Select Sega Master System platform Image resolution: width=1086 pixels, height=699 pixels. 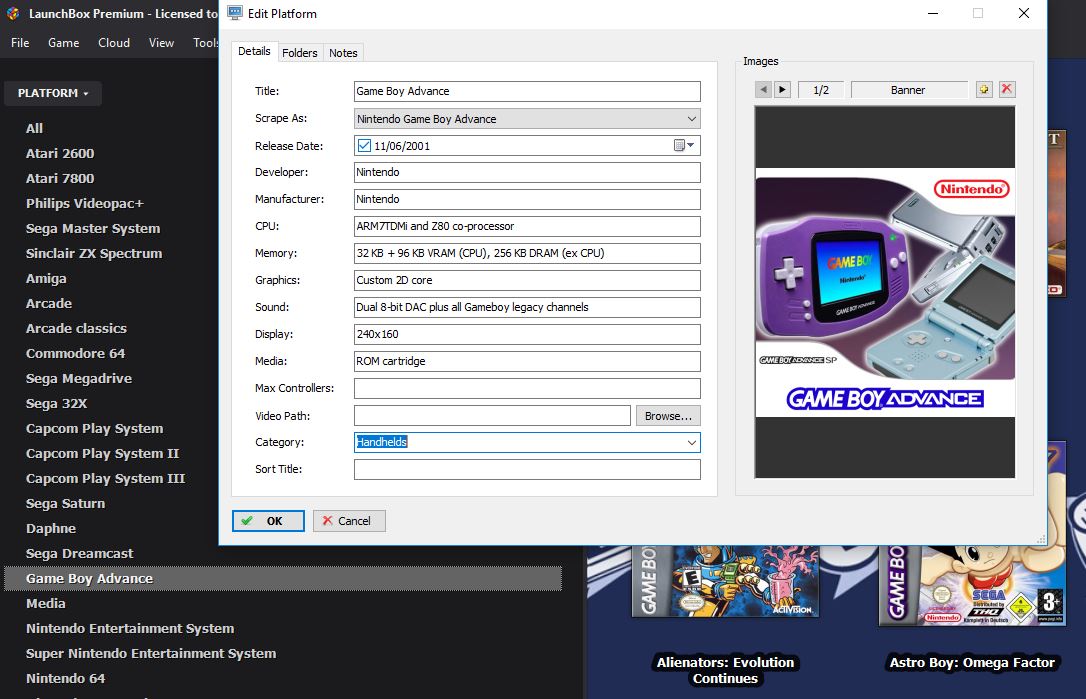coord(93,228)
